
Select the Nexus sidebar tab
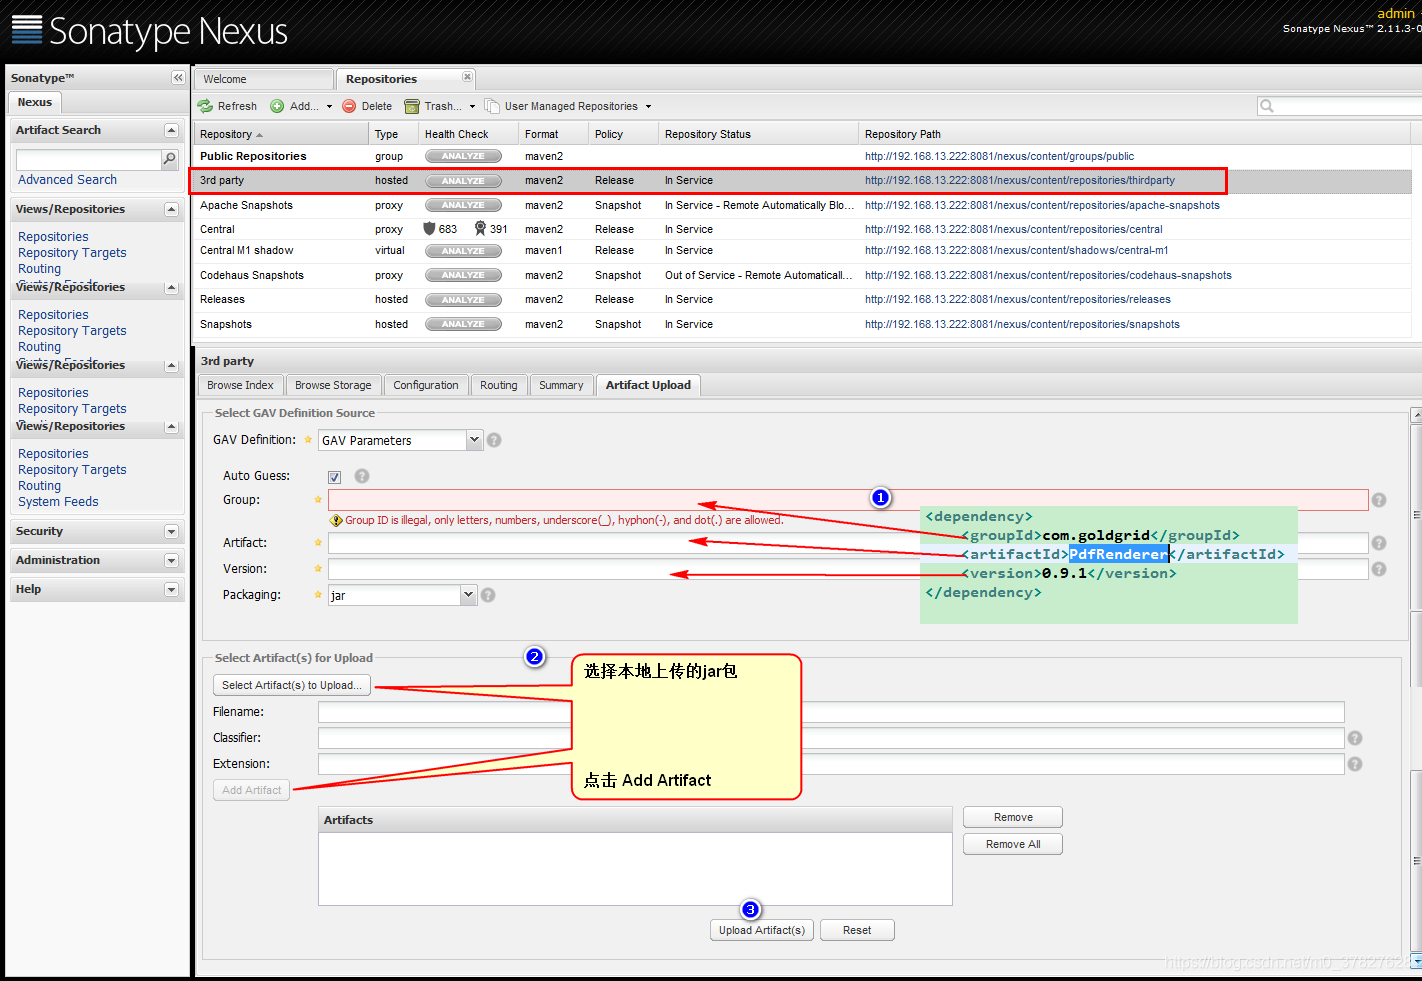coord(34,102)
